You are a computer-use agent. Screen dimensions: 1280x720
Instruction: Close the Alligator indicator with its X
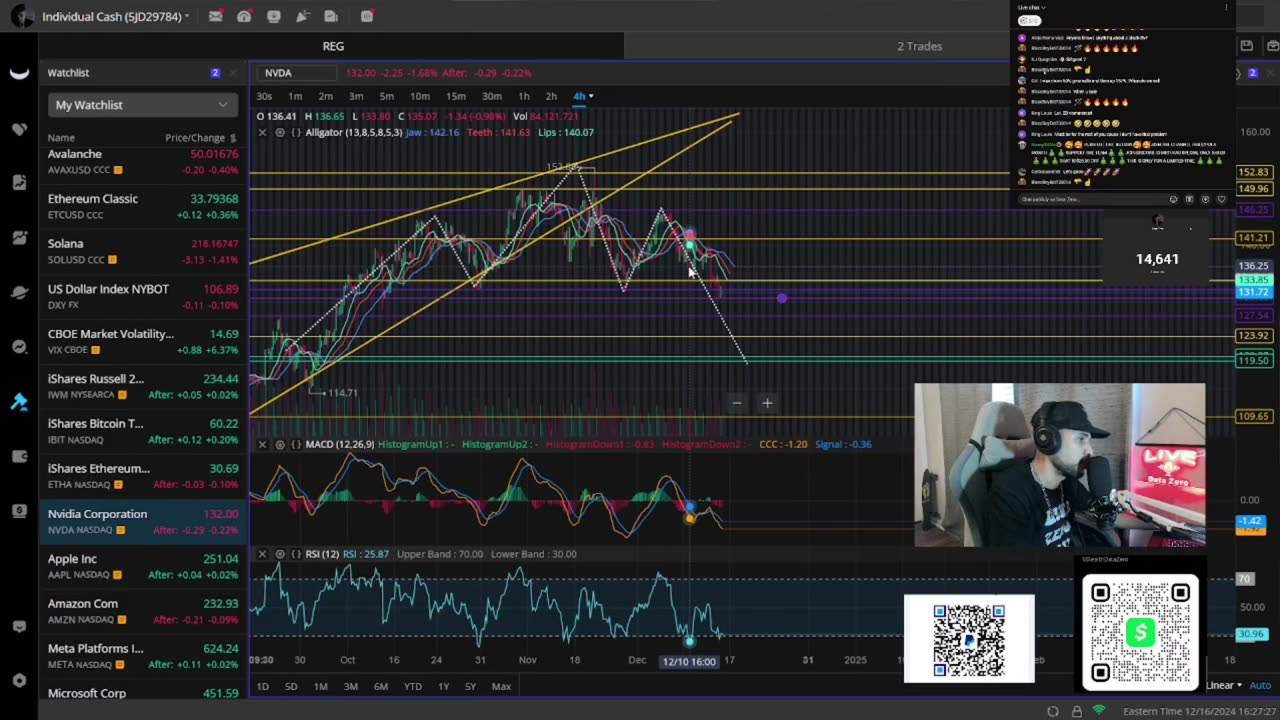[x=262, y=133]
